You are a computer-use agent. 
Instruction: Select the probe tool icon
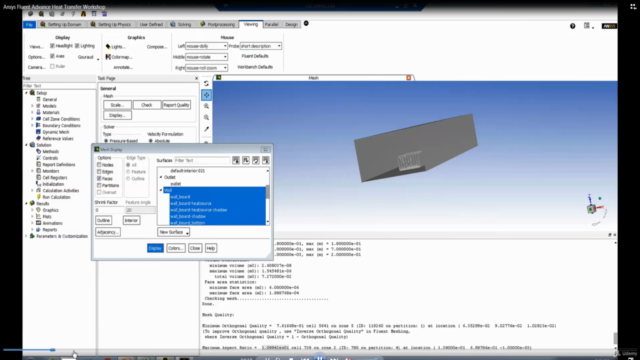click(x=206, y=129)
